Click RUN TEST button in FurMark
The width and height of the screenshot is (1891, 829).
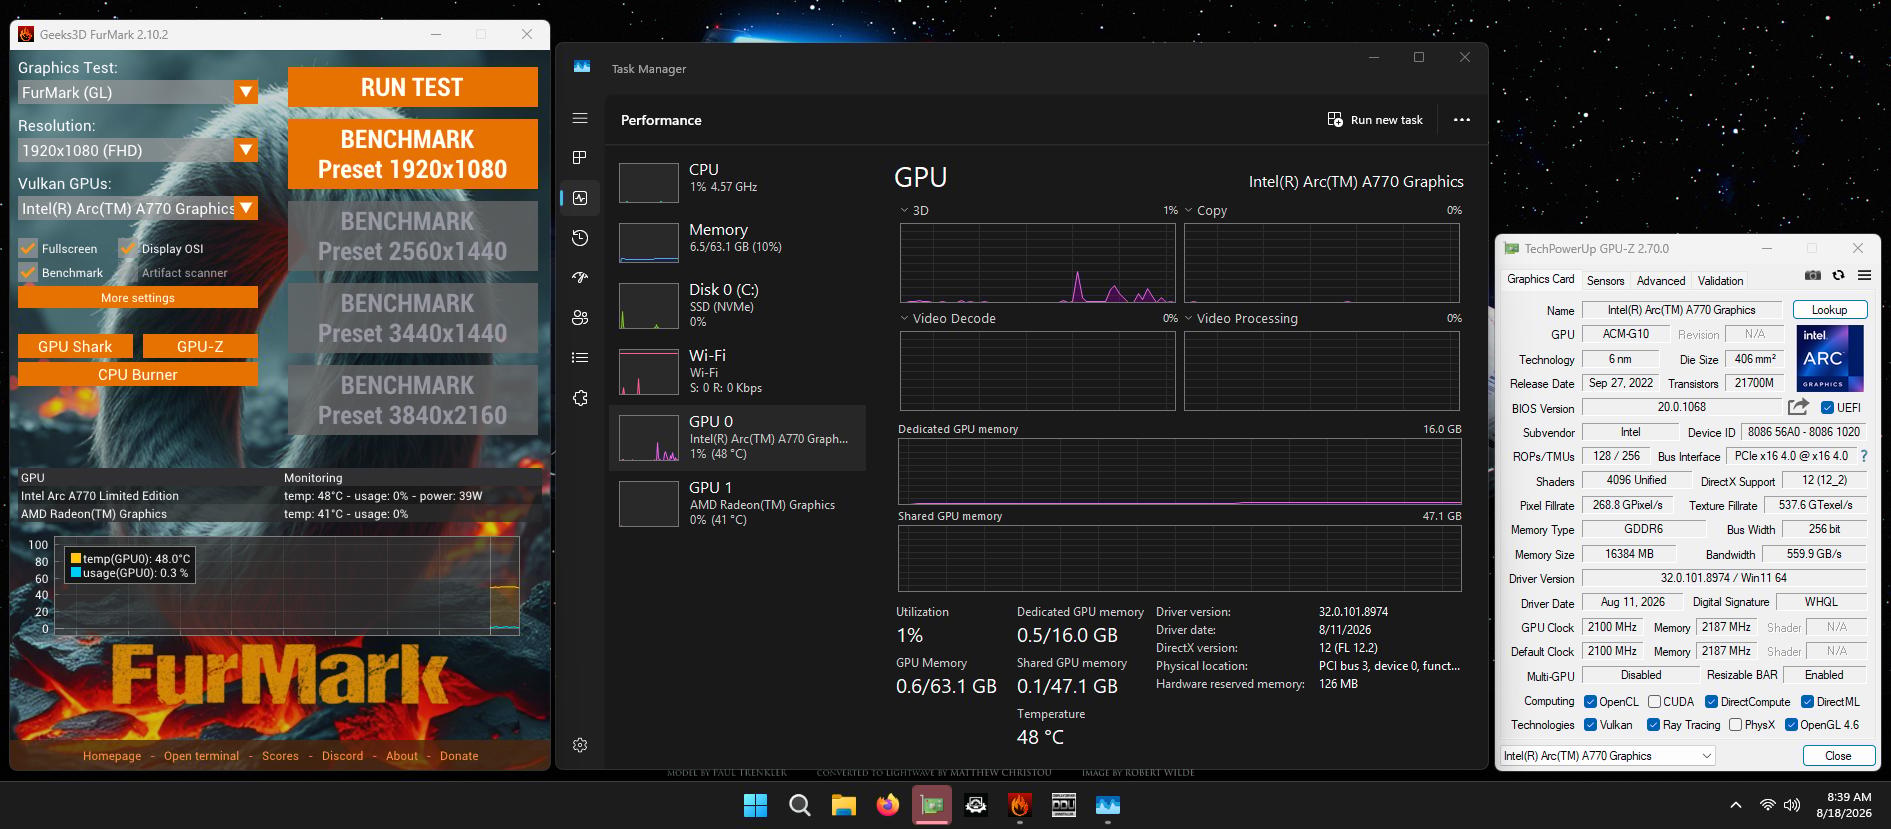pos(412,87)
